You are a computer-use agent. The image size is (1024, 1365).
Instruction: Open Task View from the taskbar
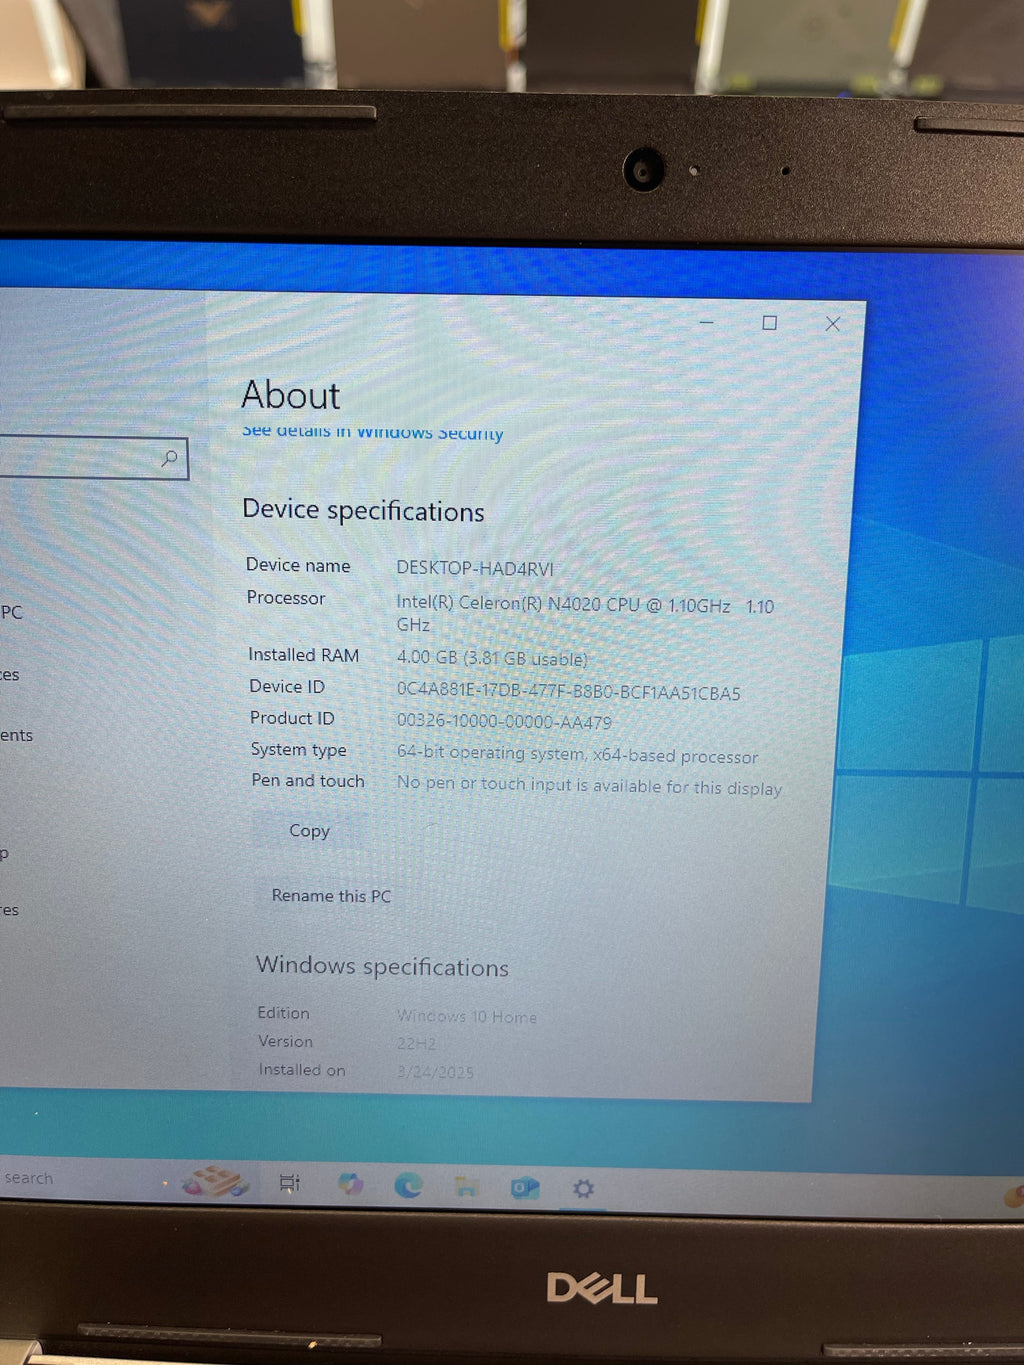pos(290,1183)
